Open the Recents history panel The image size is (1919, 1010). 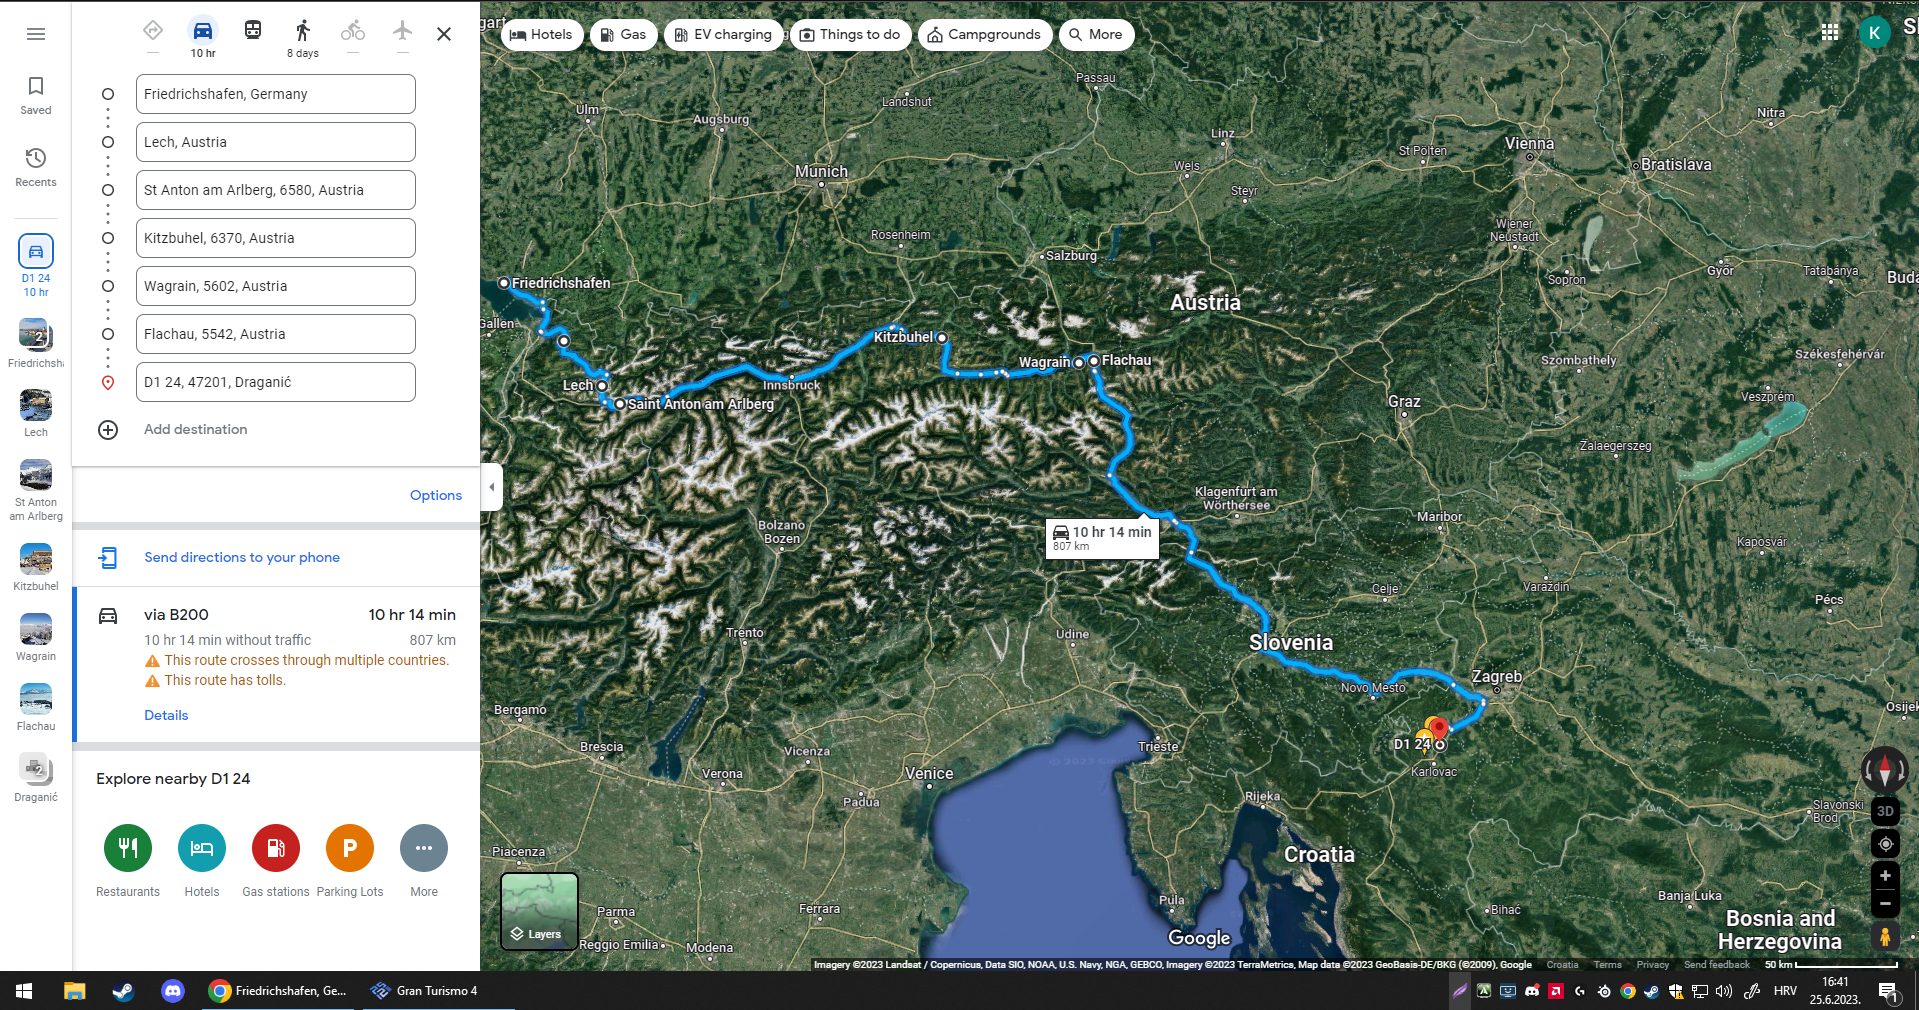[x=36, y=168]
